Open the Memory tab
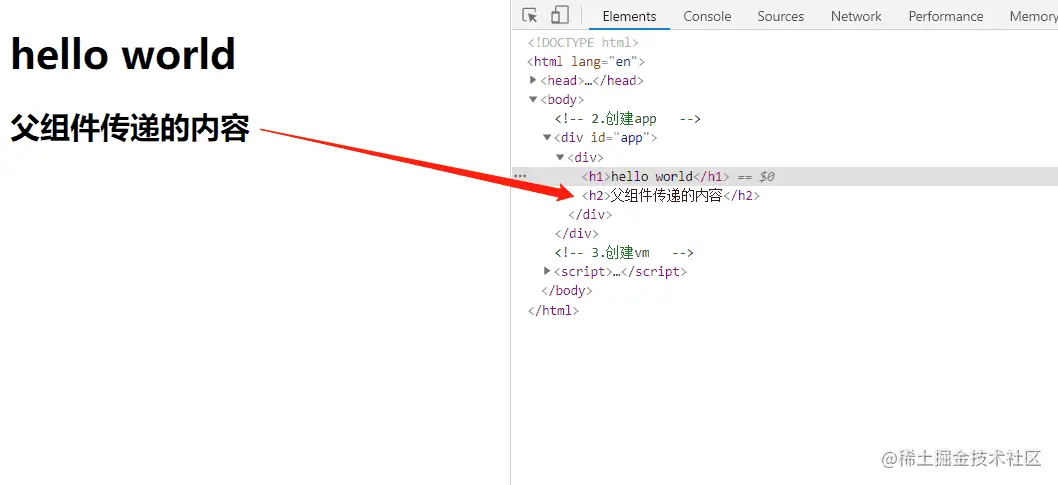Image resolution: width=1058 pixels, height=485 pixels. [x=1032, y=16]
